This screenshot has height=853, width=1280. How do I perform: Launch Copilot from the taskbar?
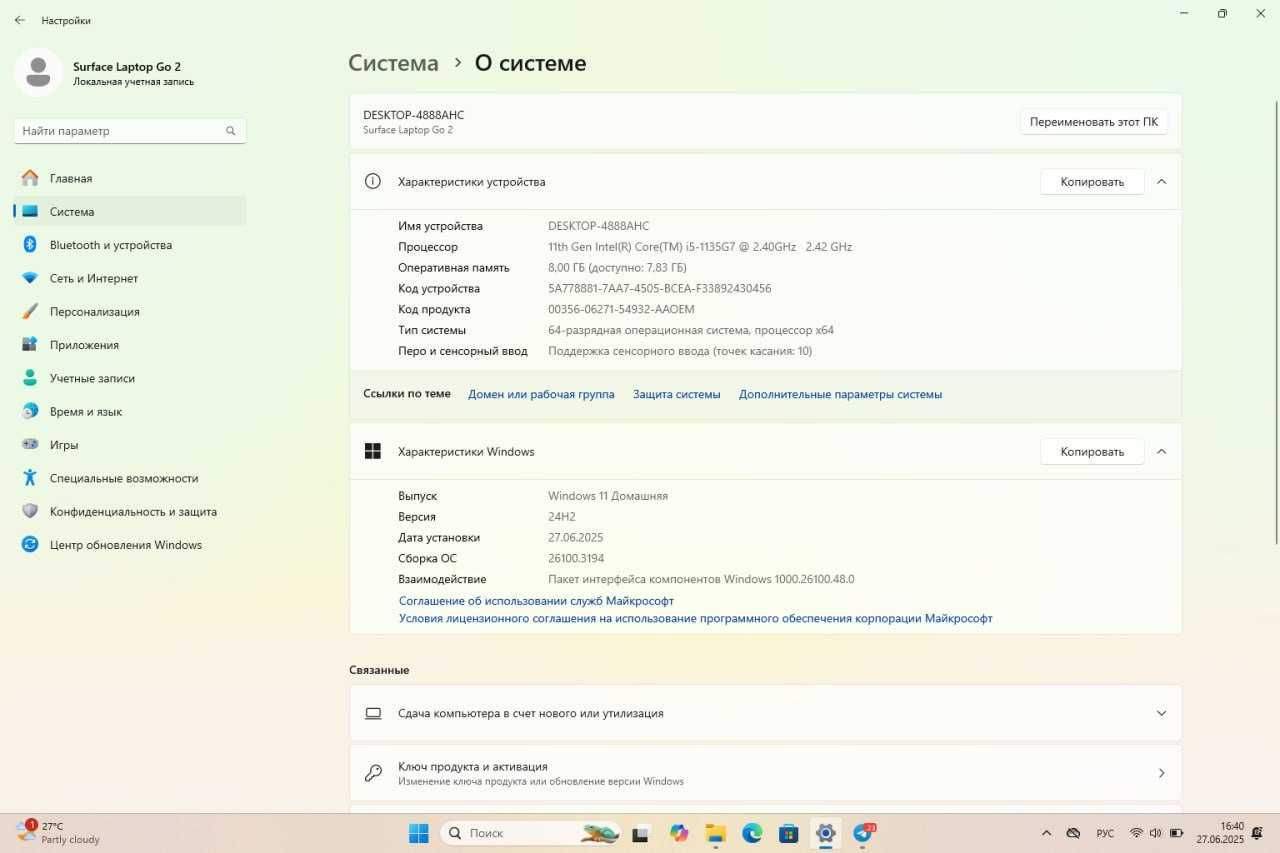pos(680,833)
